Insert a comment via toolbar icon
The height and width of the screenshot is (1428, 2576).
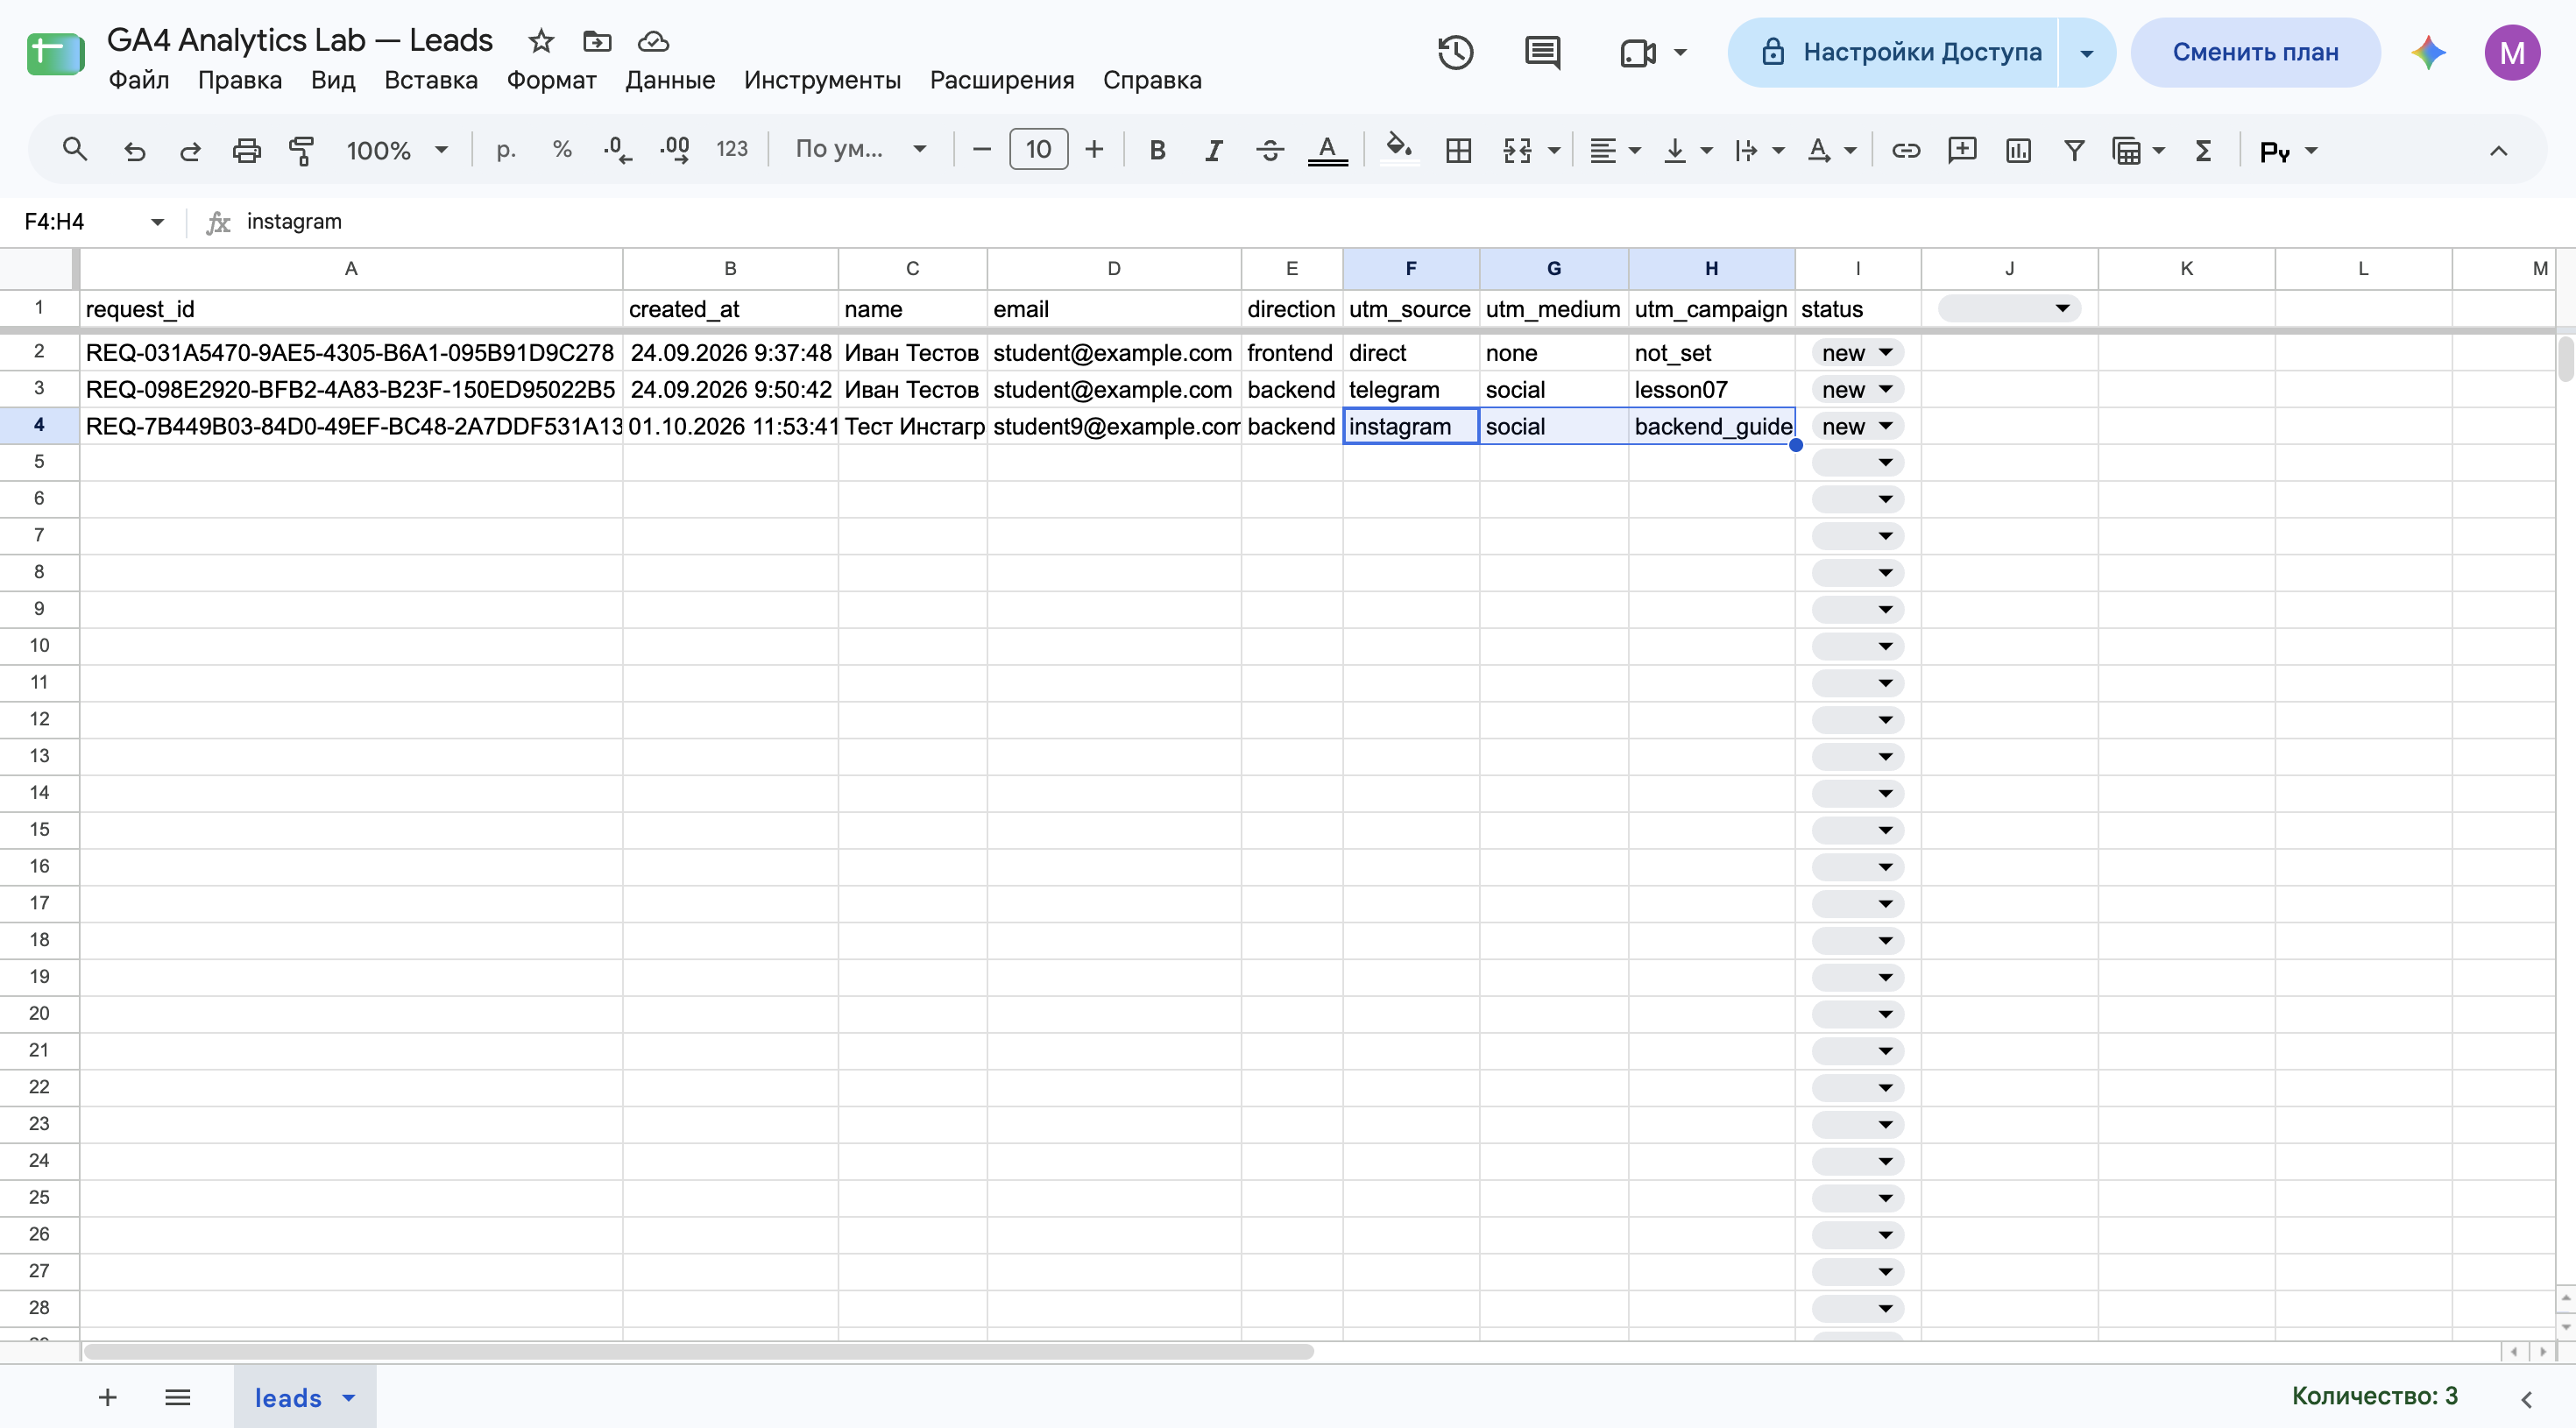tap(1962, 151)
